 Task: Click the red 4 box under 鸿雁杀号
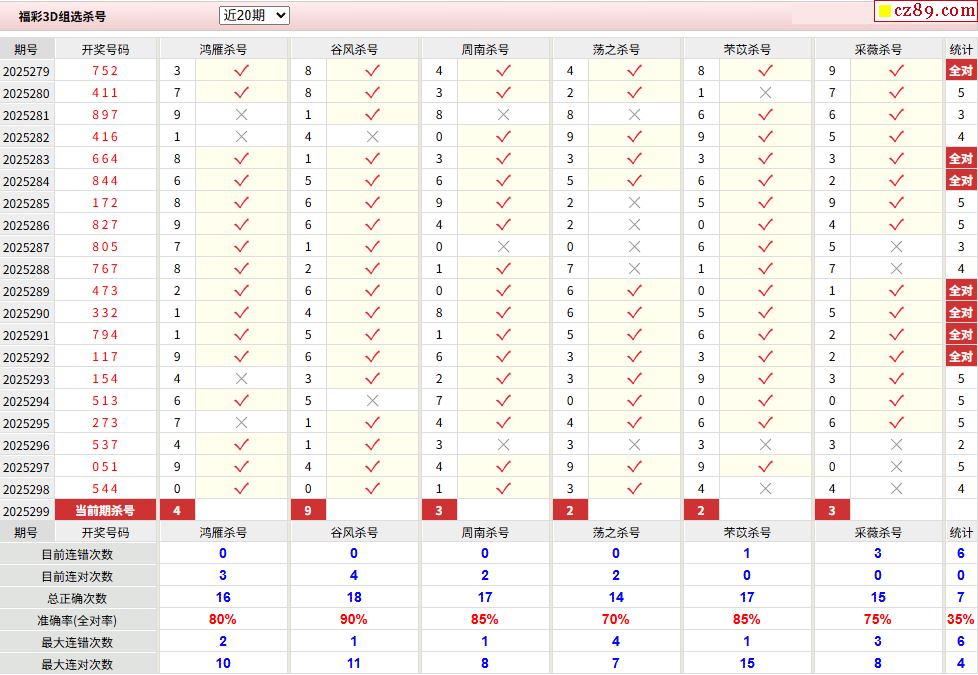click(177, 511)
